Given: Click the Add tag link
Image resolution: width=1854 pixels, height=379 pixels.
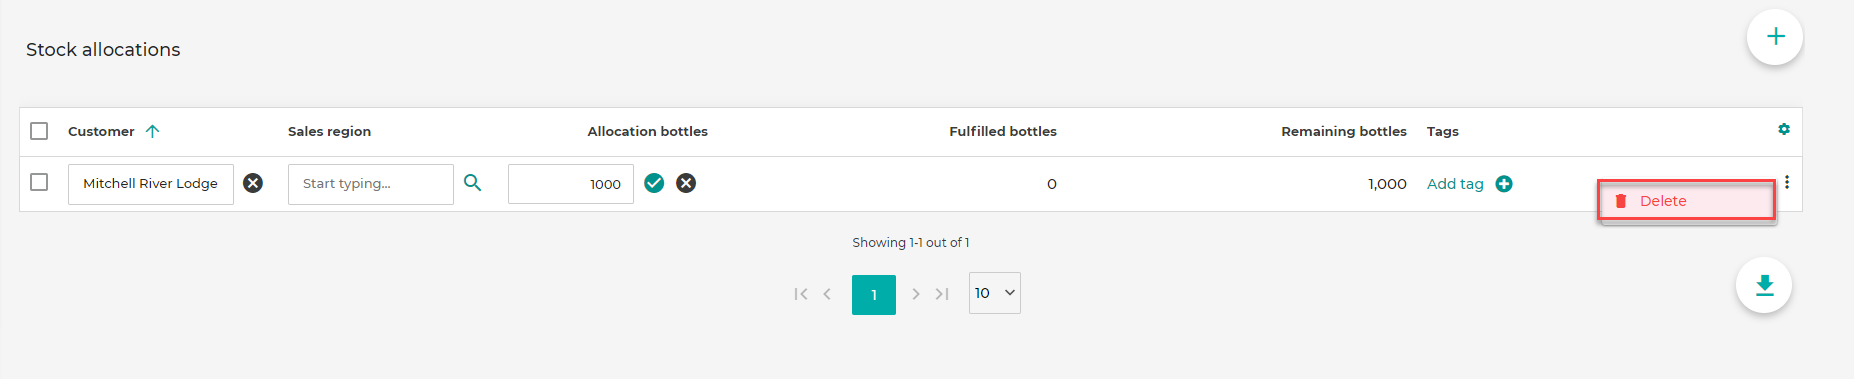Looking at the screenshot, I should pyautogui.click(x=1455, y=184).
